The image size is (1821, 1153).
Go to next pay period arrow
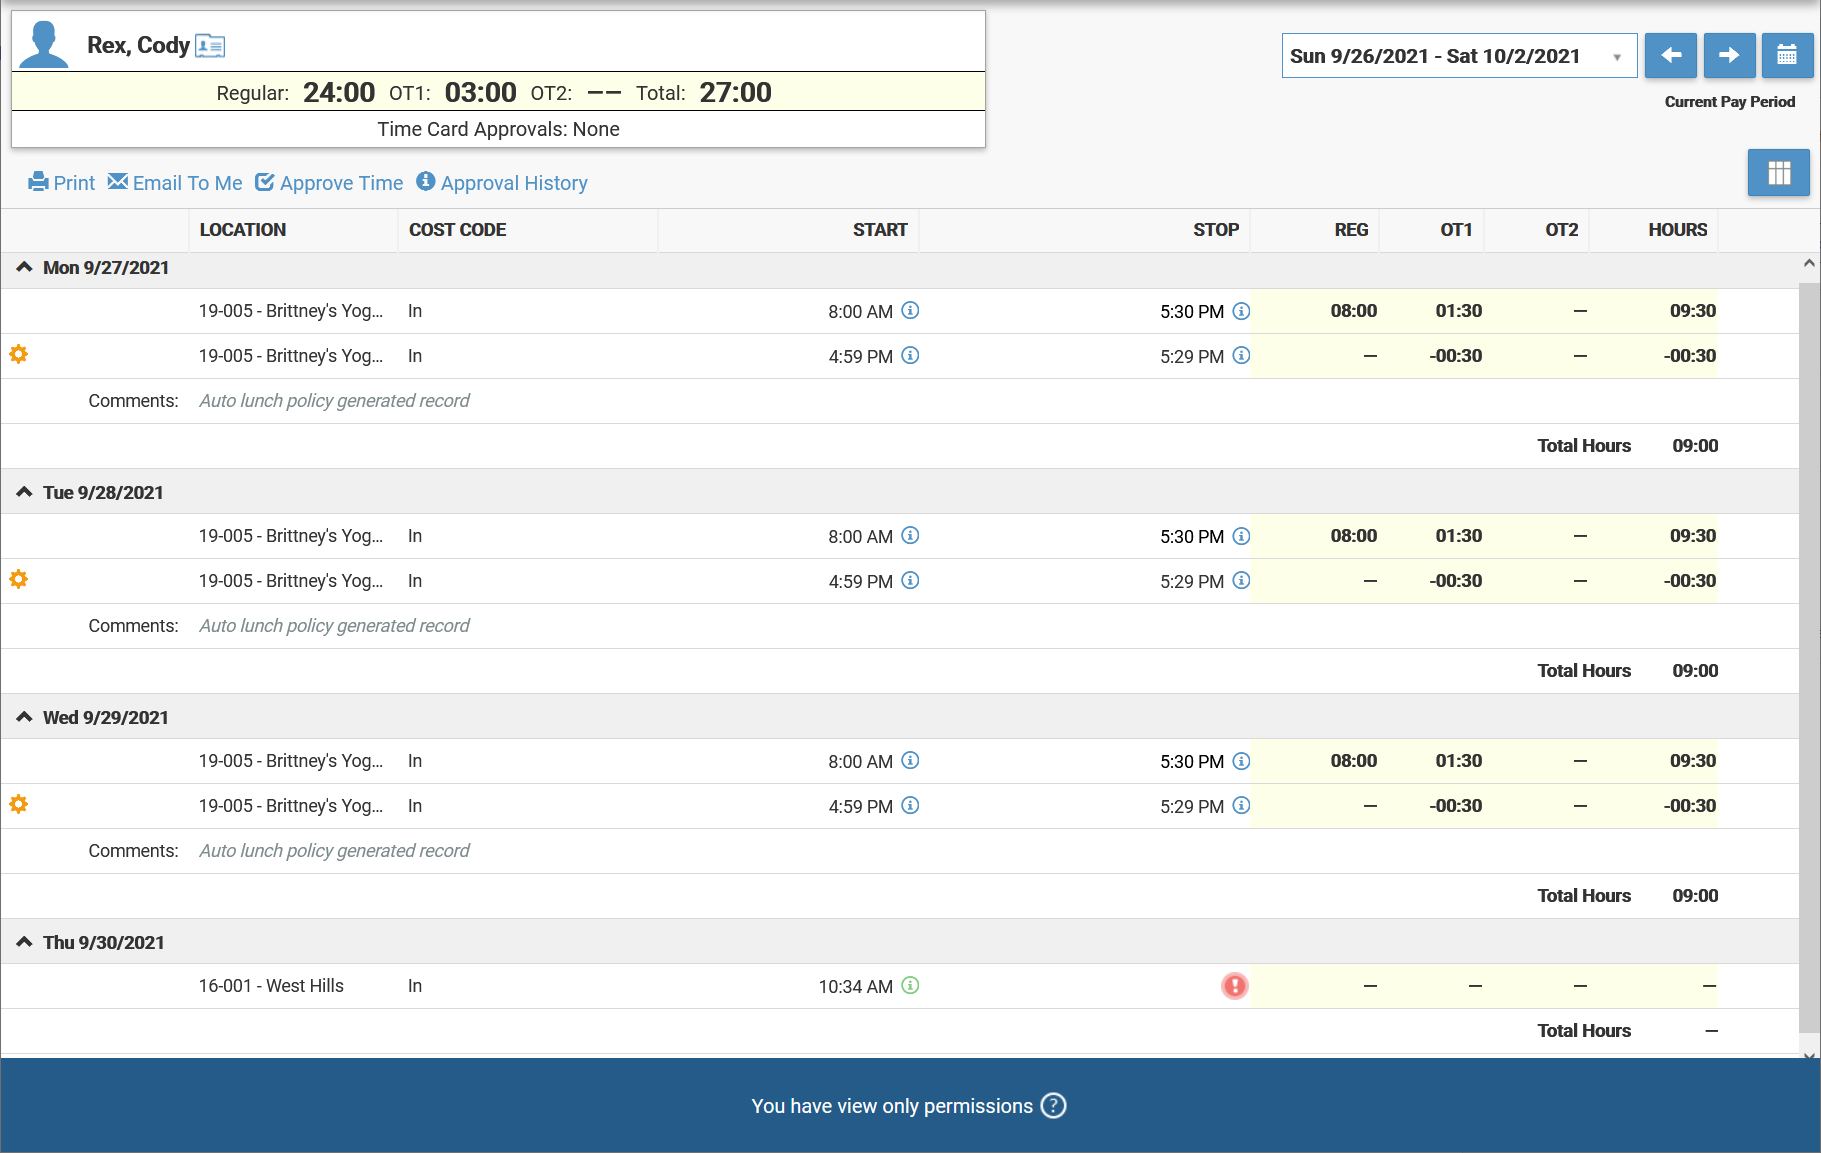1729,56
